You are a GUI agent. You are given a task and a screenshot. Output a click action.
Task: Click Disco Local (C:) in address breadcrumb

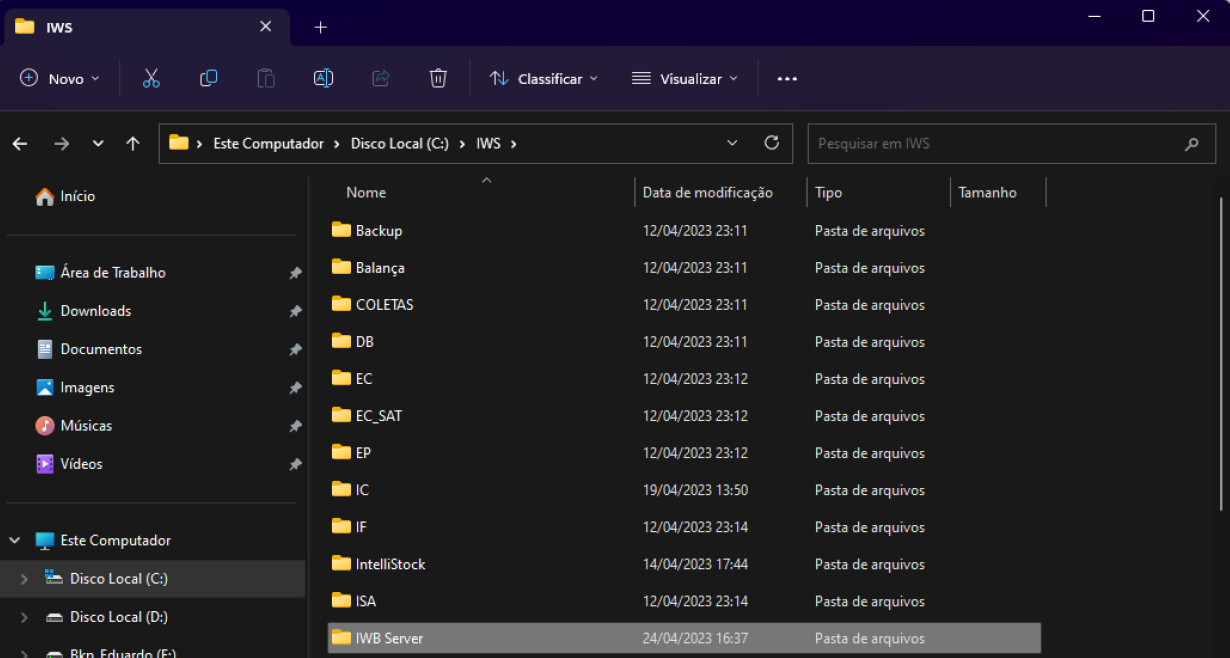coord(399,143)
